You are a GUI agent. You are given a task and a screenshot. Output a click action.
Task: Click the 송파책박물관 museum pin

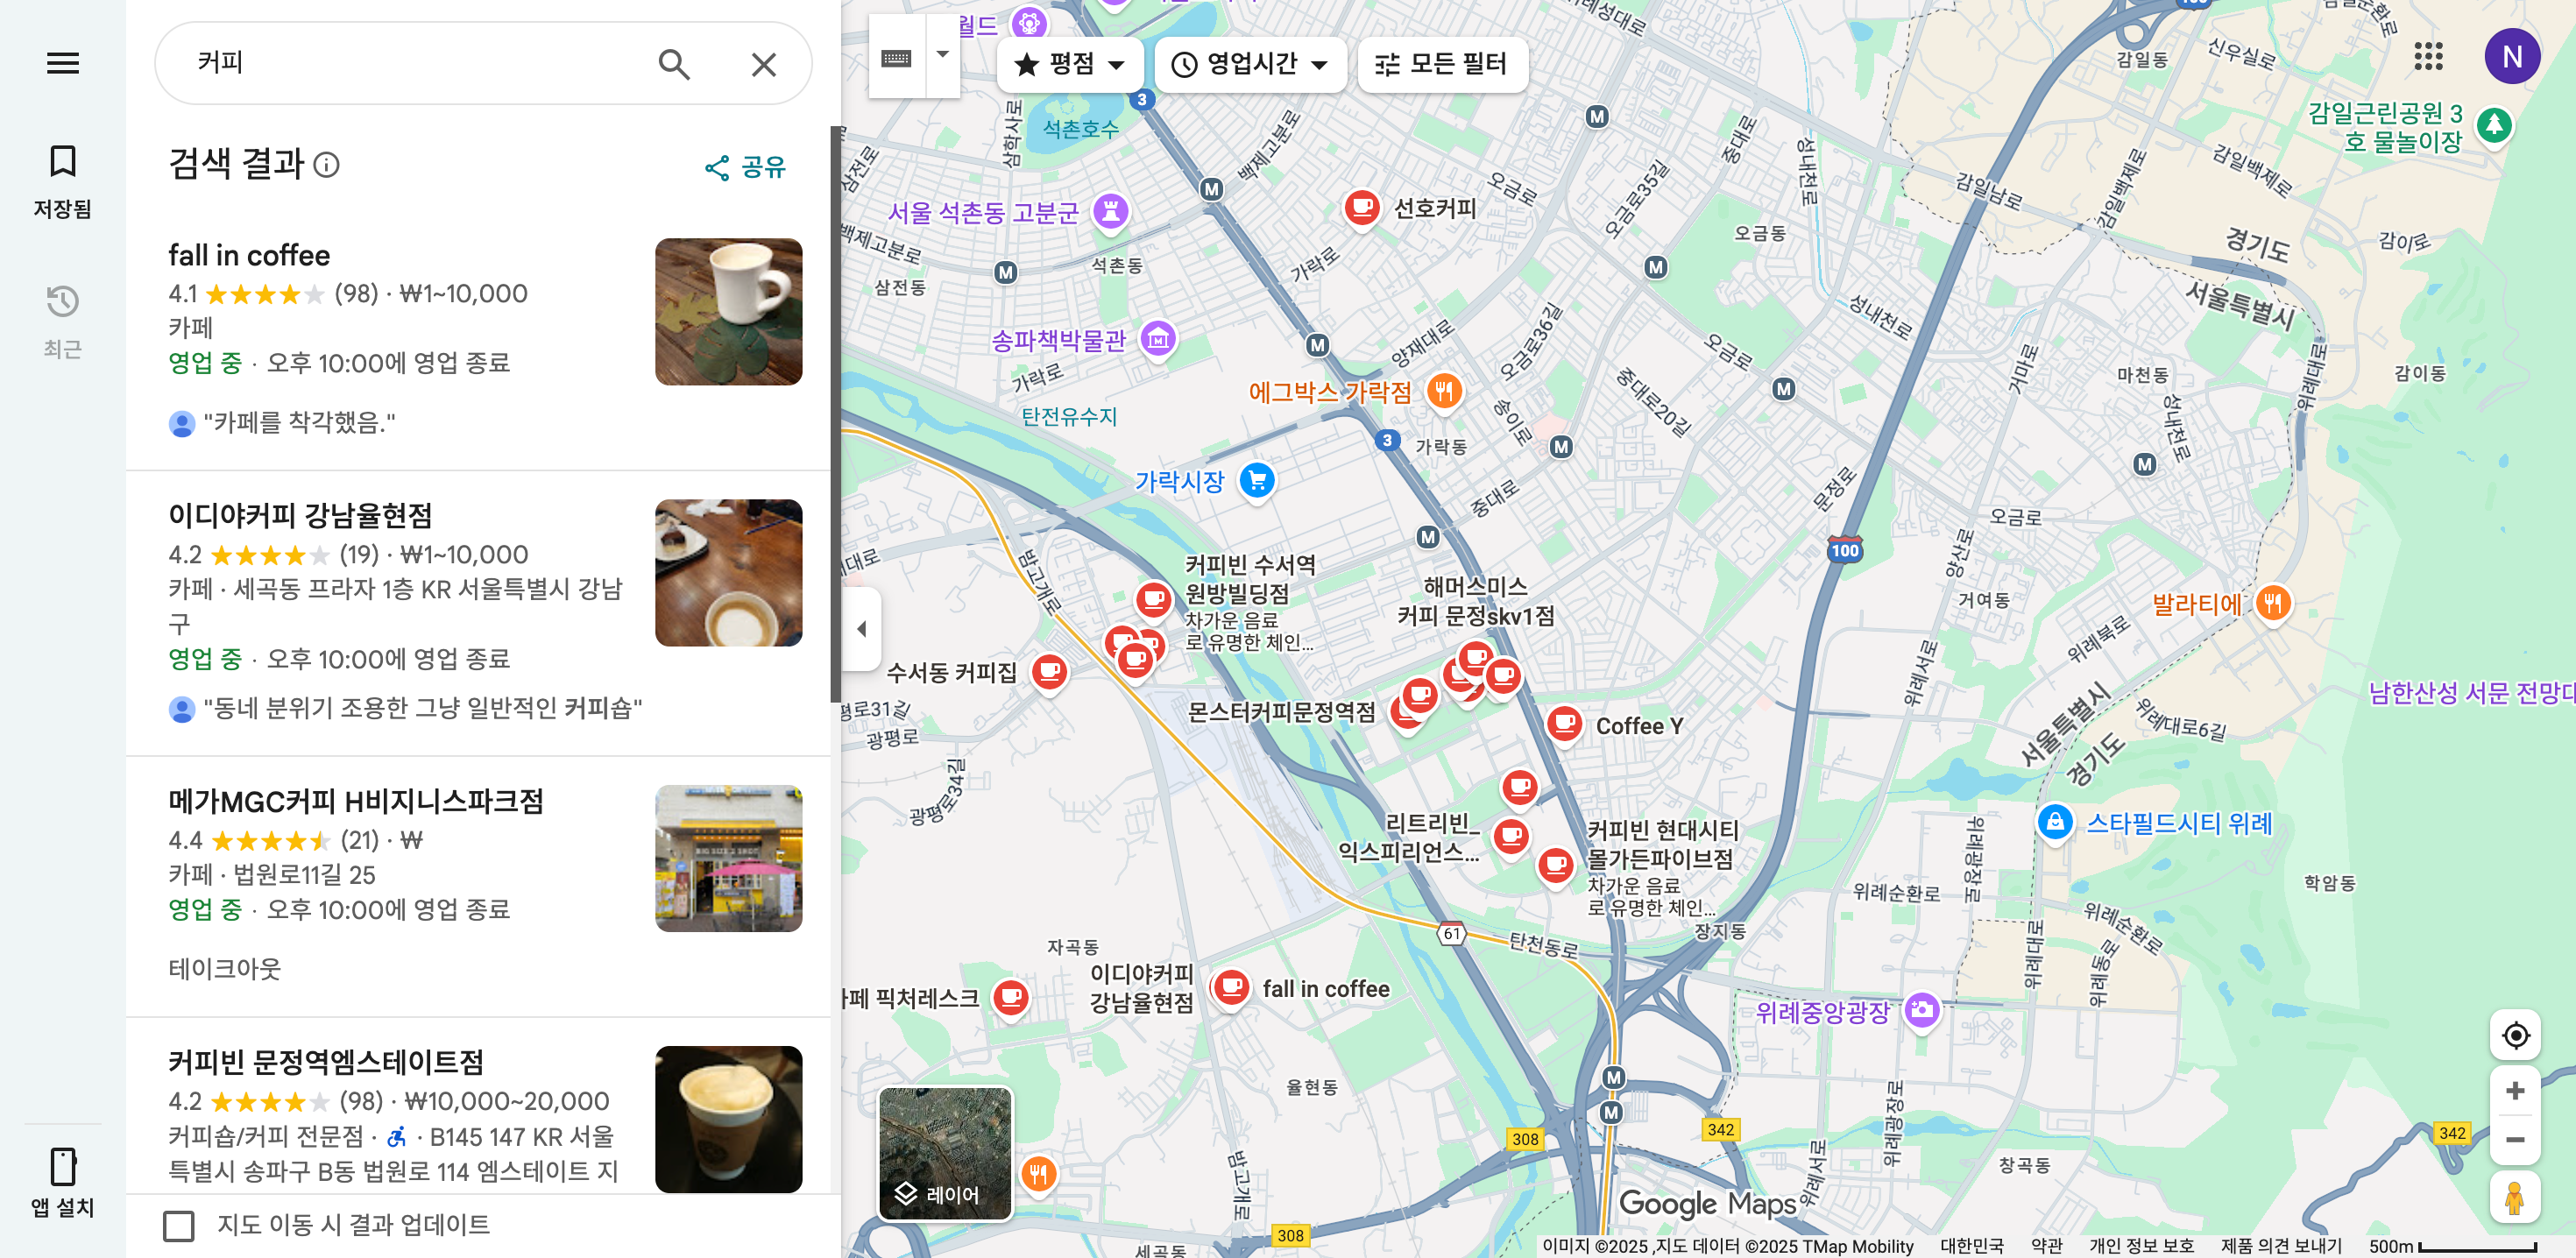click(1158, 340)
